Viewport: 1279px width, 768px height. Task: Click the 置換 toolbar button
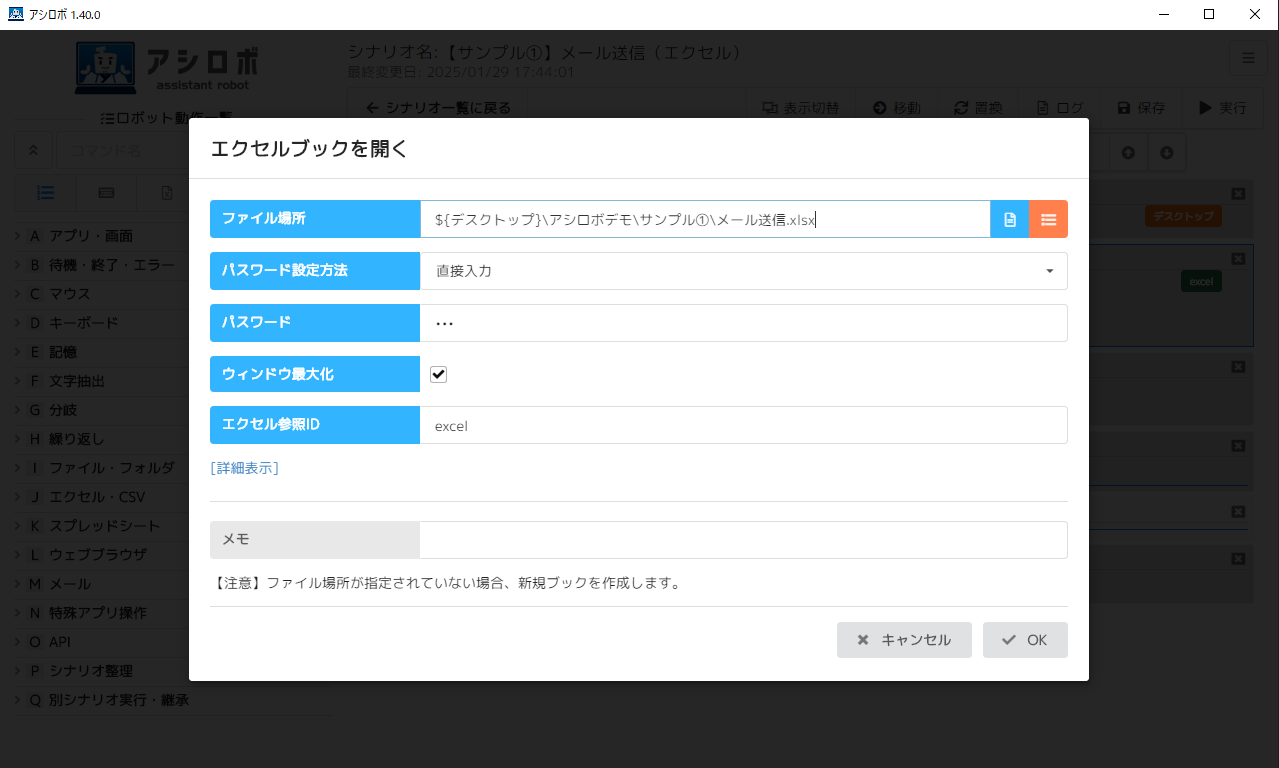[x=978, y=108]
